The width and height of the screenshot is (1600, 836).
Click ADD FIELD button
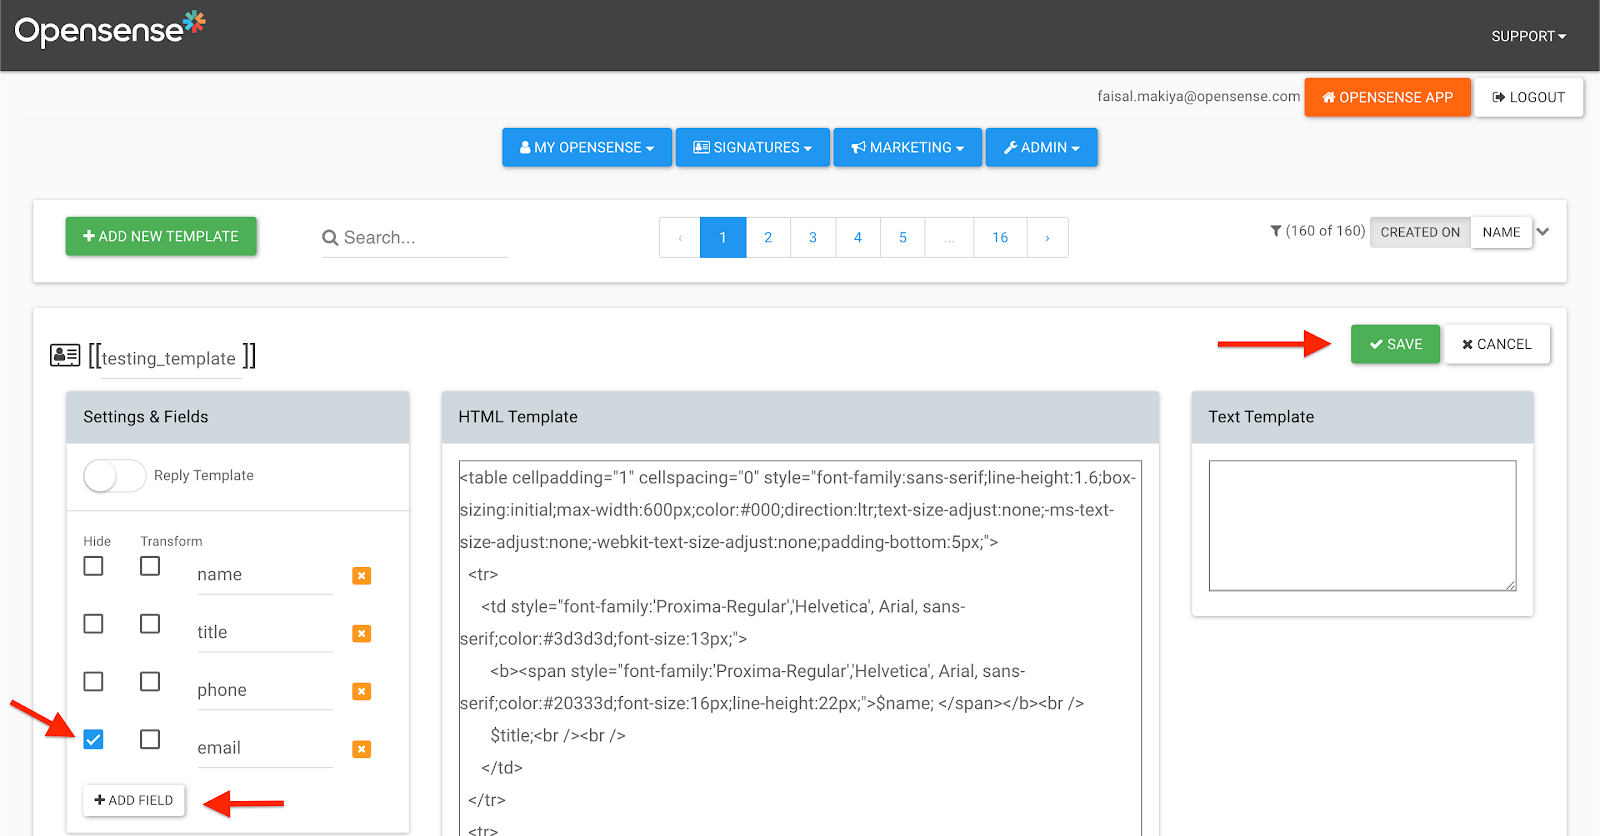point(134,800)
